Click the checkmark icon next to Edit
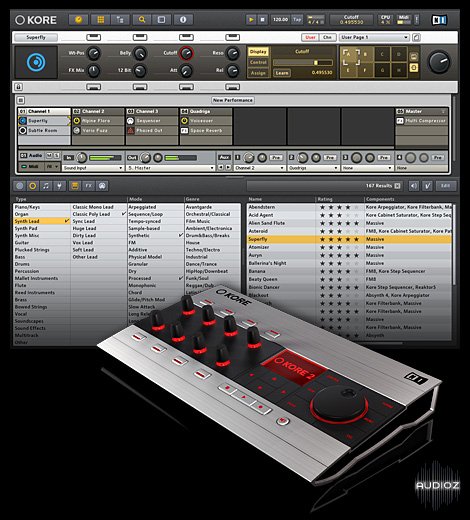 [x=427, y=186]
